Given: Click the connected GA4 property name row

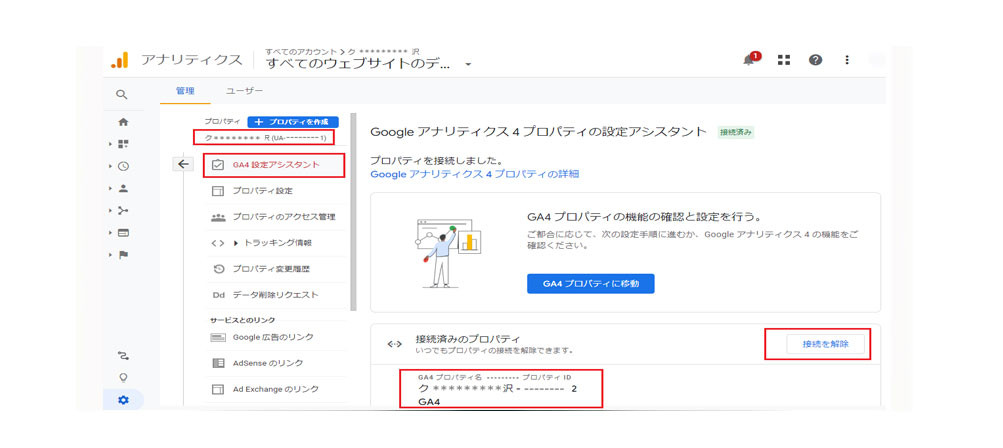Looking at the screenshot, I should tap(500, 389).
